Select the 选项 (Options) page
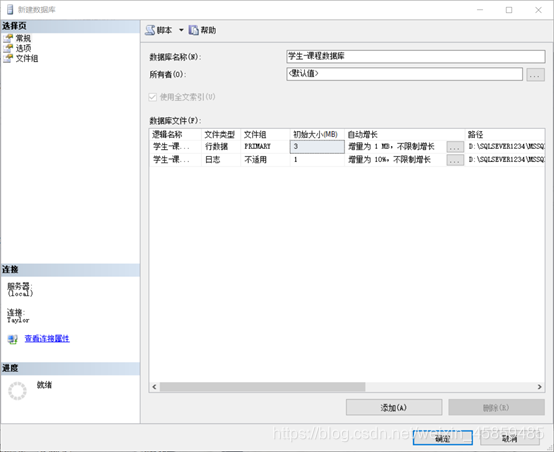 click(x=23, y=48)
